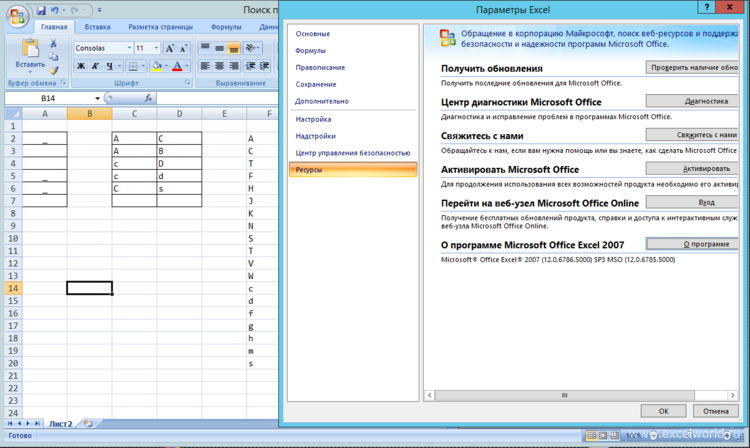Select row 10 header
This screenshot has width=750, height=448.
13,238
